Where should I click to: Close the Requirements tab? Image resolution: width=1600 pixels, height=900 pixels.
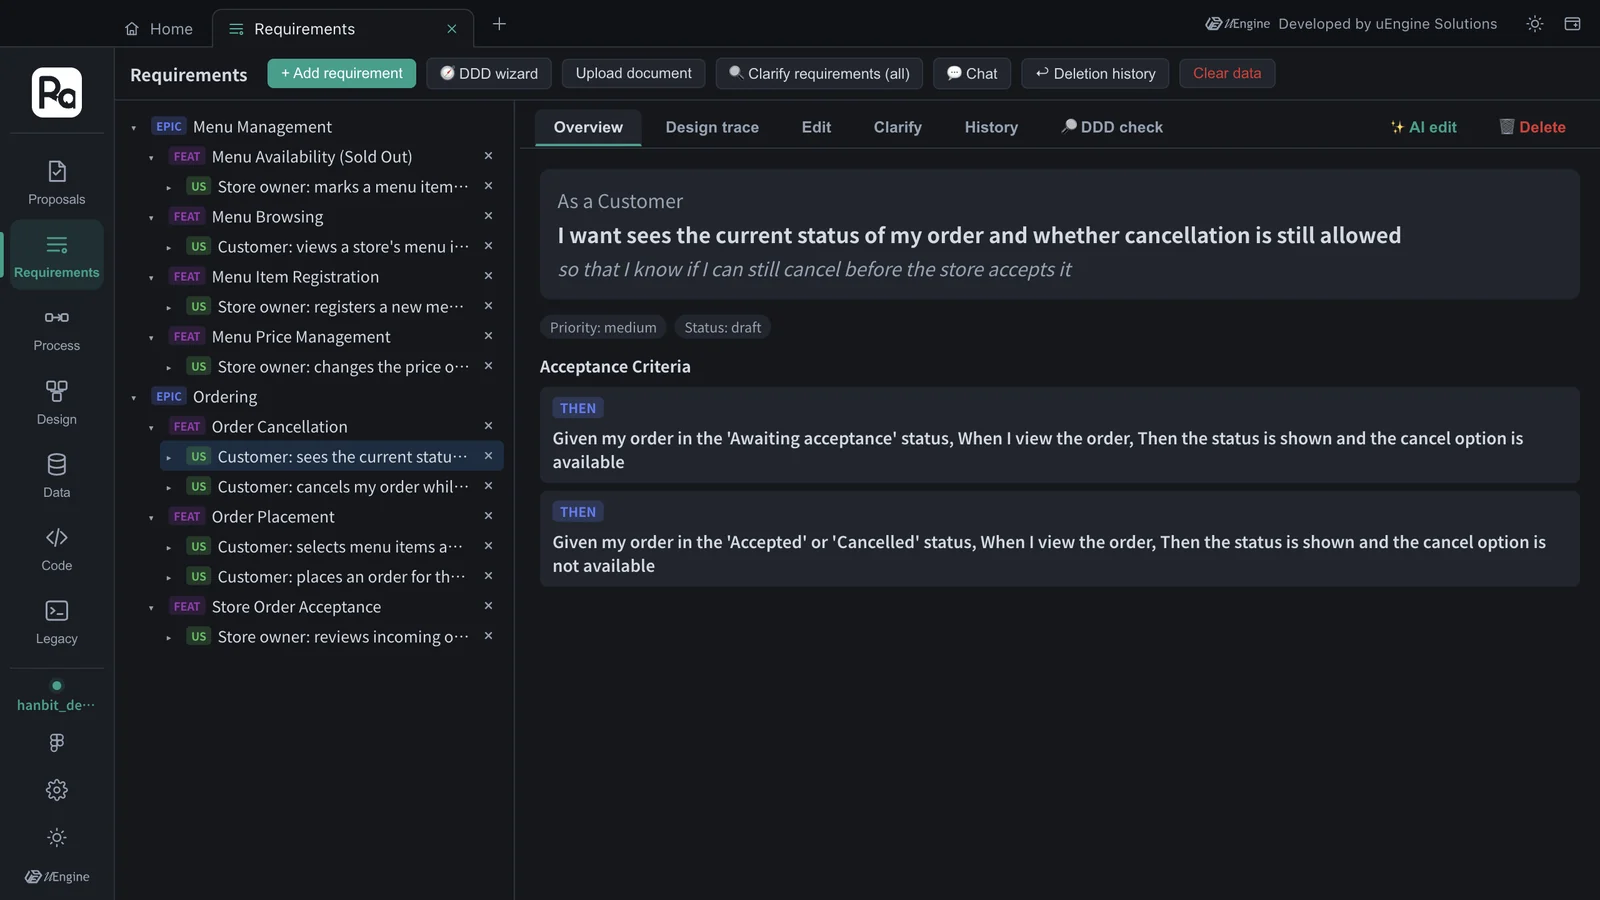(452, 29)
